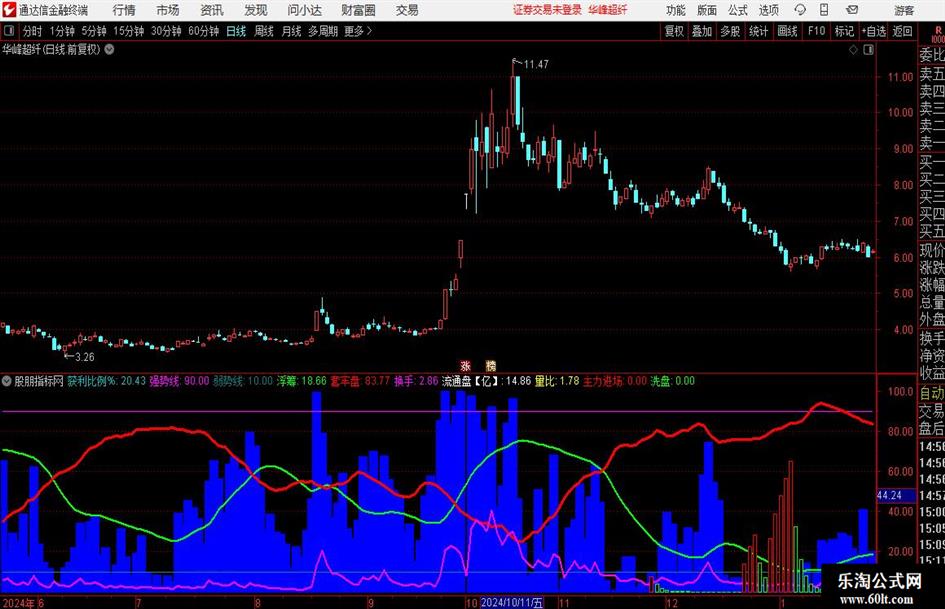The height and width of the screenshot is (609, 945).
Task: Switch to 月线 monthly period
Action: [291, 31]
